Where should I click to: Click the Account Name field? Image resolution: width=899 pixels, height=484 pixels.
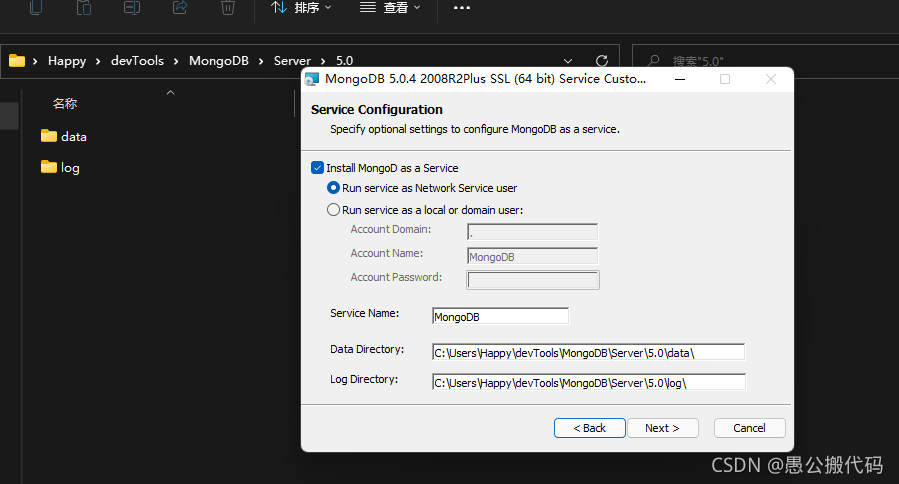click(533, 256)
